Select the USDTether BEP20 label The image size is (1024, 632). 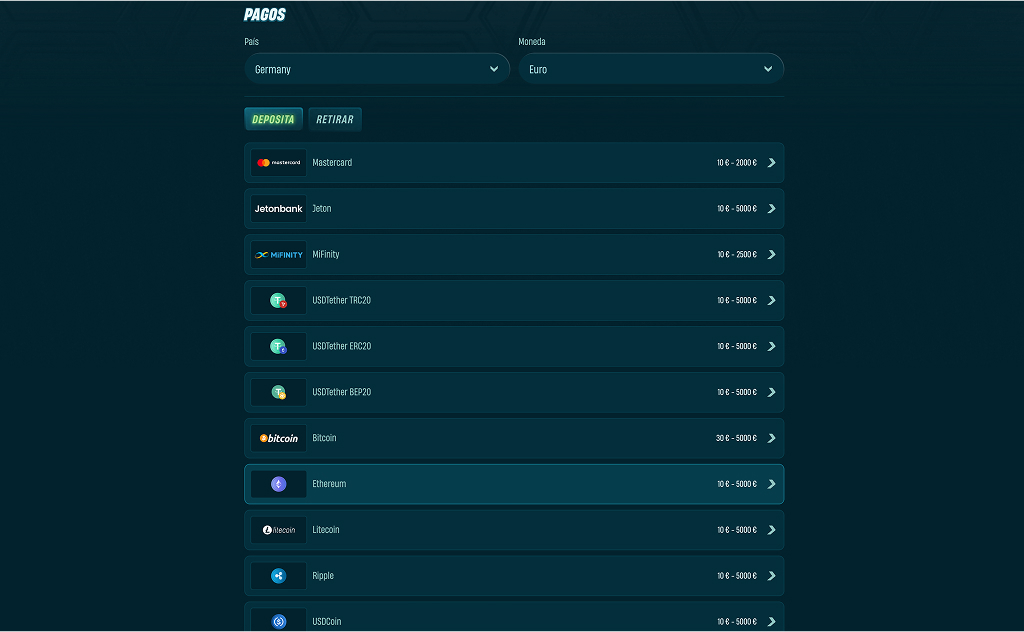[342, 392]
